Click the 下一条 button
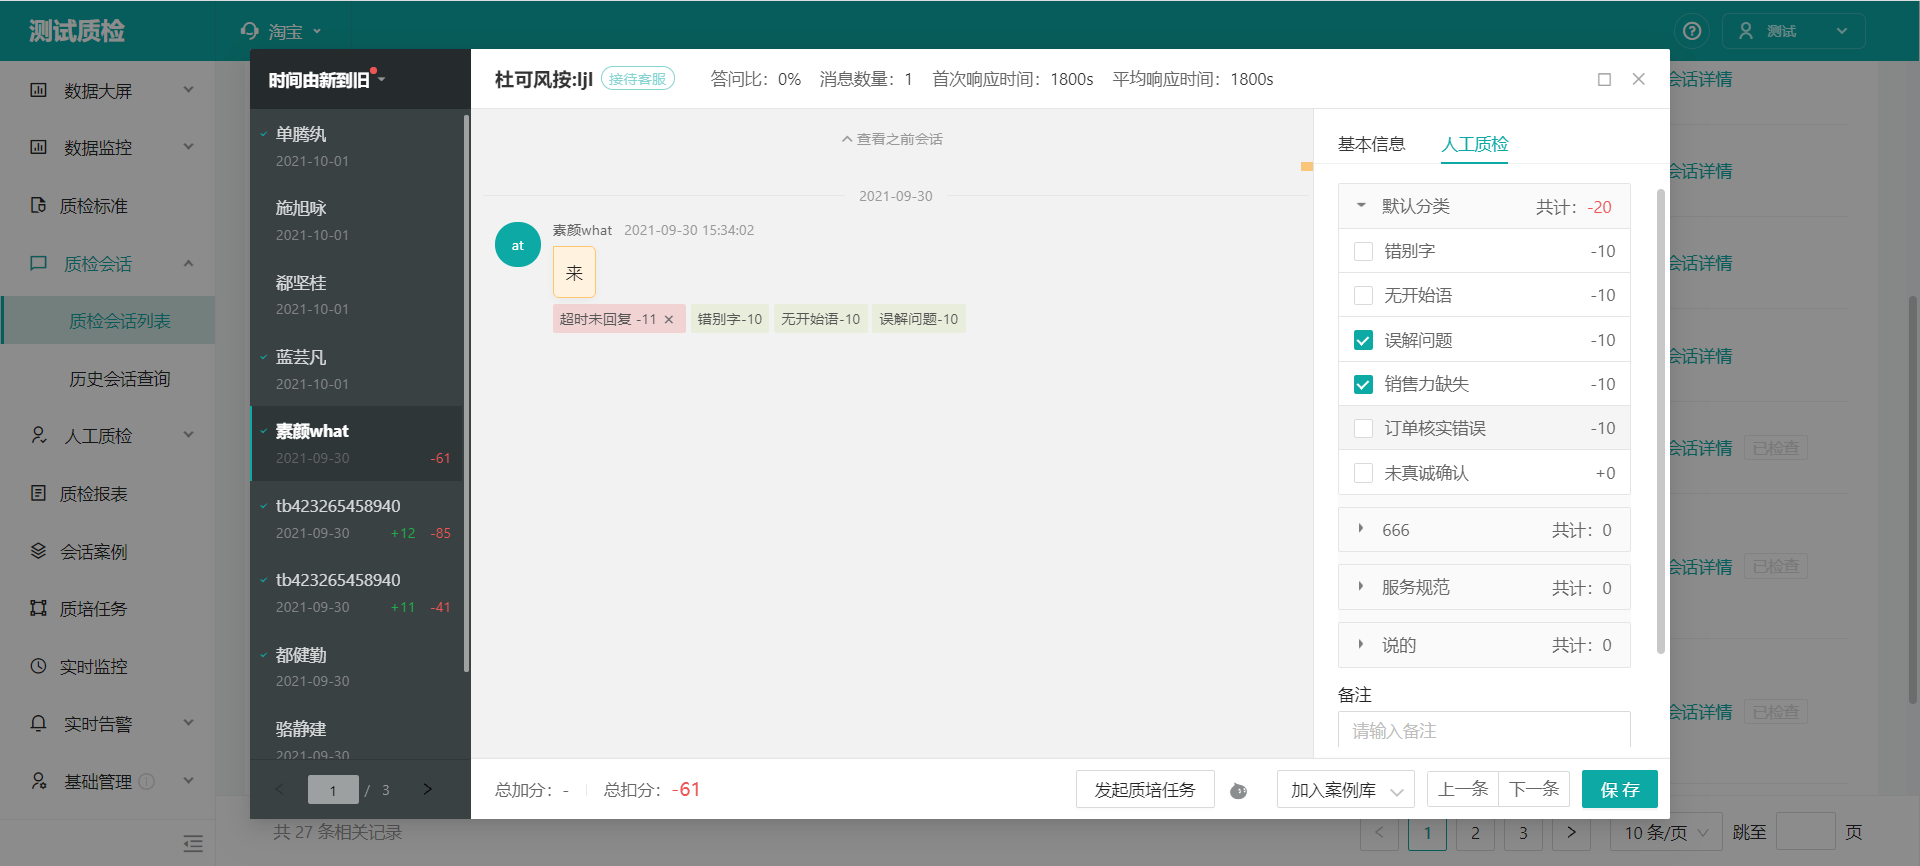 pyautogui.click(x=1534, y=789)
